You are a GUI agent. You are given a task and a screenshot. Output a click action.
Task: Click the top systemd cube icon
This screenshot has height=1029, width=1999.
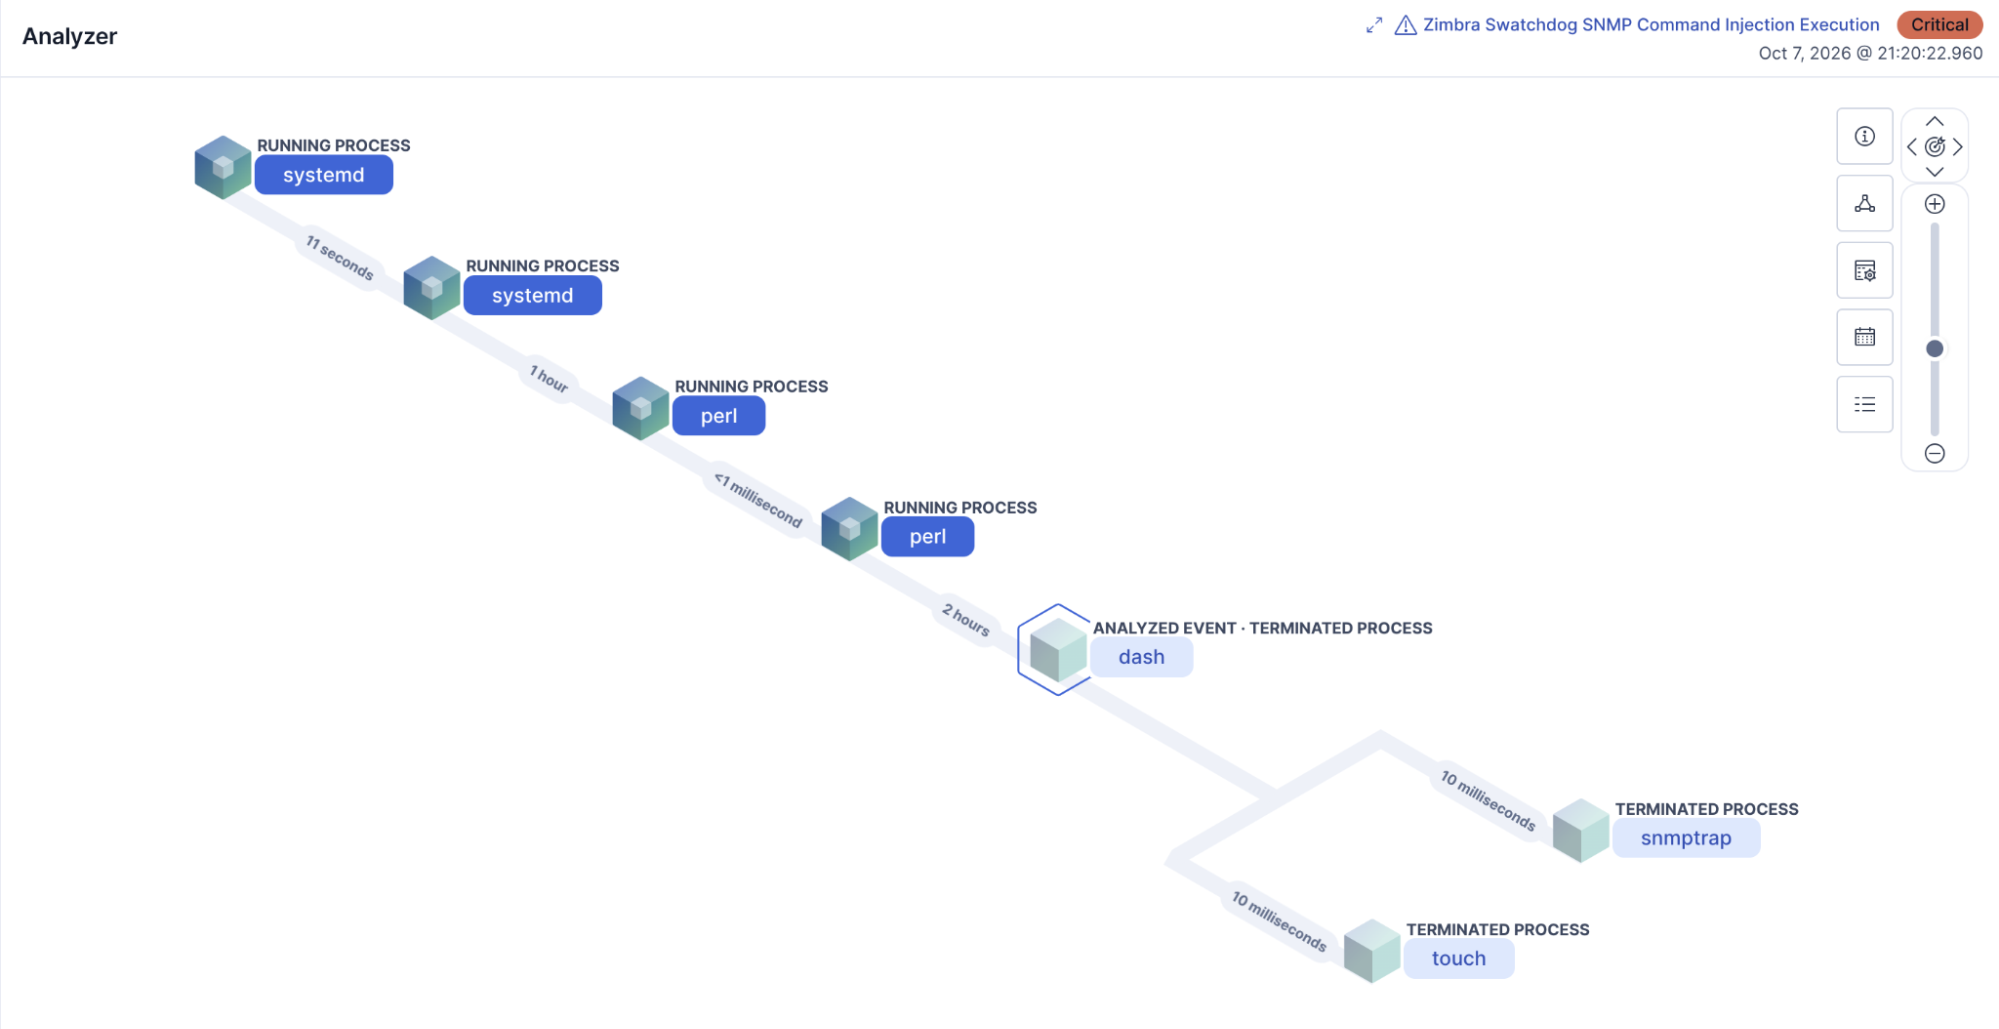(222, 167)
